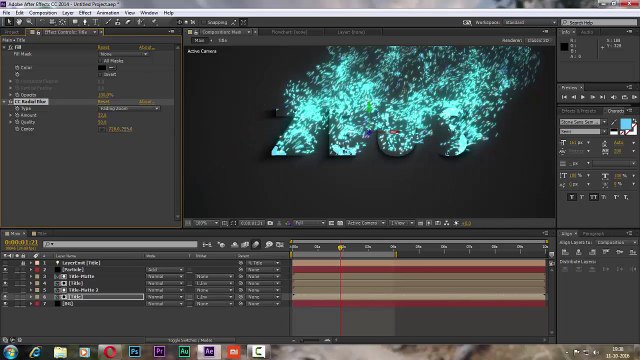Expand the Amount property twirl
The image size is (640, 360).
pyautogui.click(x=11, y=116)
